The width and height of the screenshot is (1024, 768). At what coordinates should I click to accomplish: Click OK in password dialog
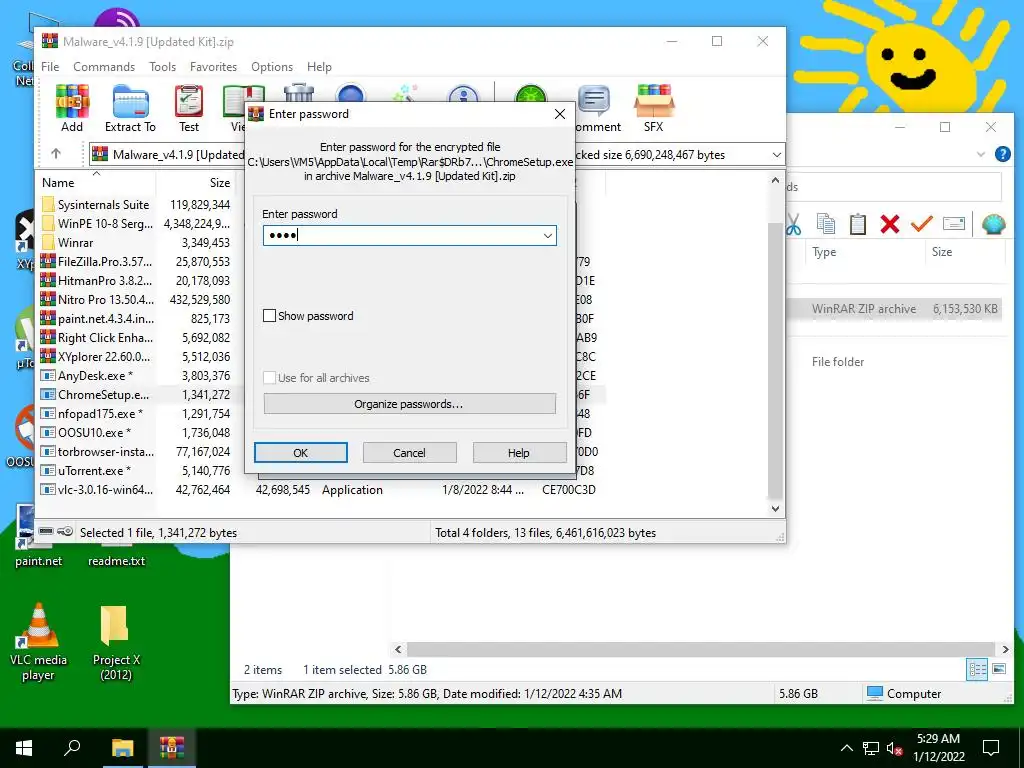point(300,453)
